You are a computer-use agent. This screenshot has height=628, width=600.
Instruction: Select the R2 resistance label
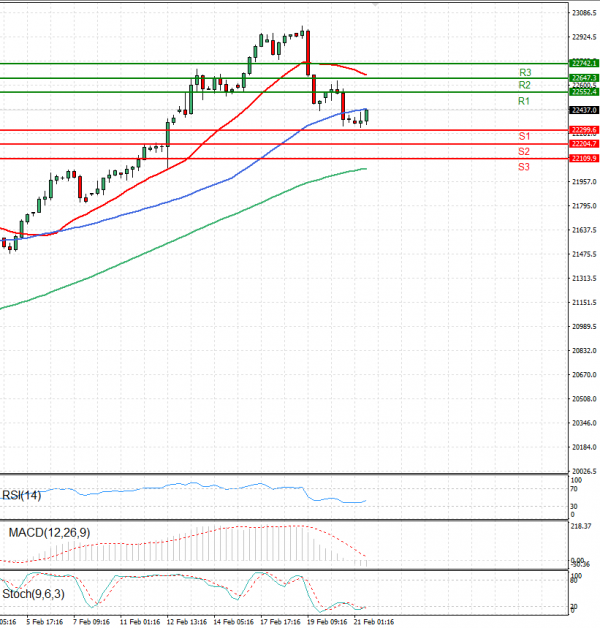524,85
